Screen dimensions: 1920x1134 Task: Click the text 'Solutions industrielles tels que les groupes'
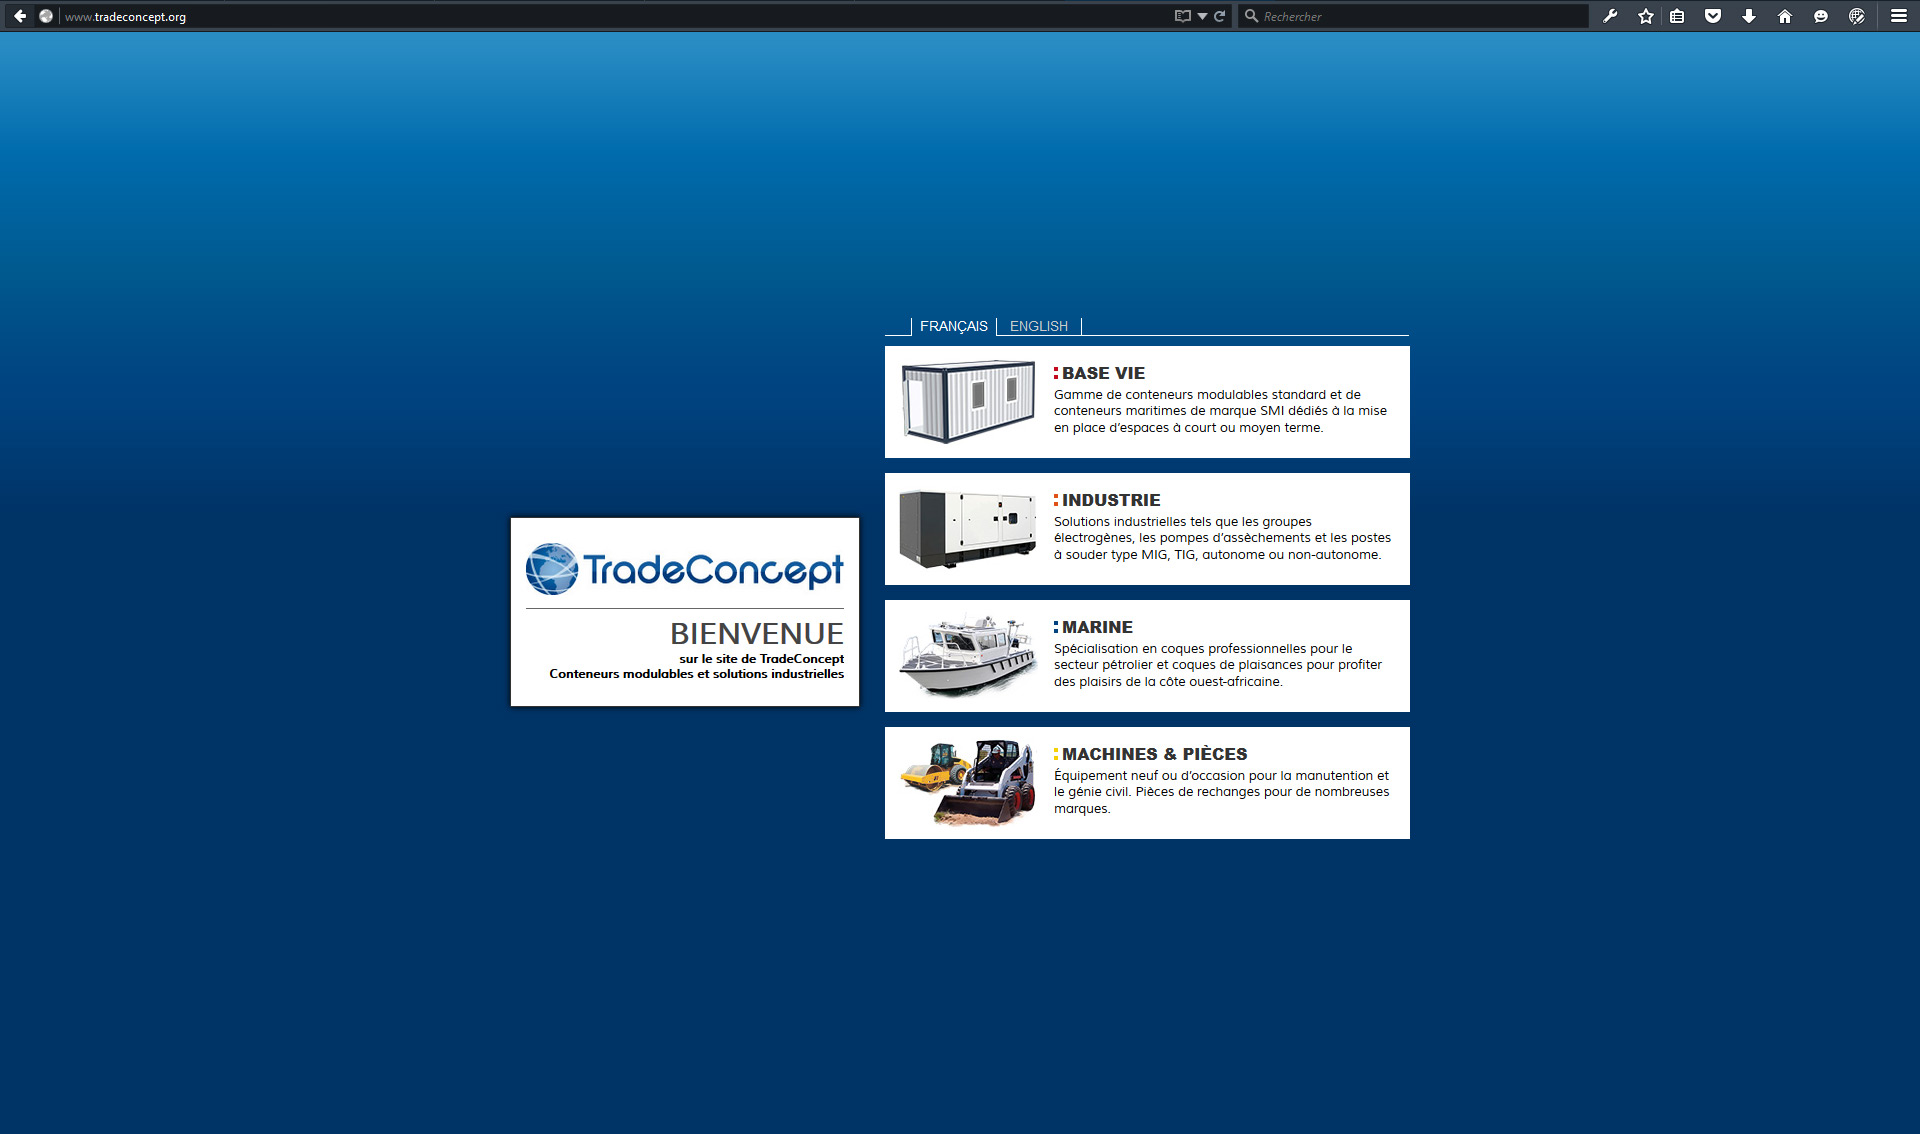click(1183, 522)
